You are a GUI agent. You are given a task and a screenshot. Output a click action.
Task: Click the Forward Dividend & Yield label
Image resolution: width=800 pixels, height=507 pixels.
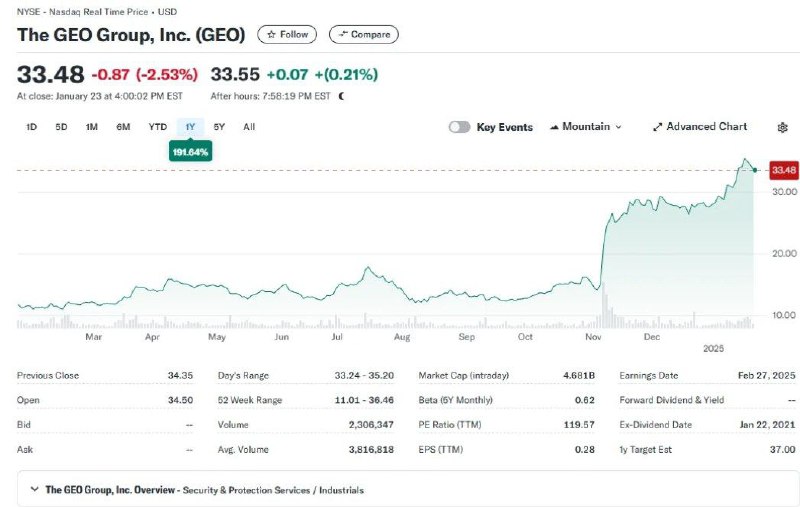(x=671, y=400)
